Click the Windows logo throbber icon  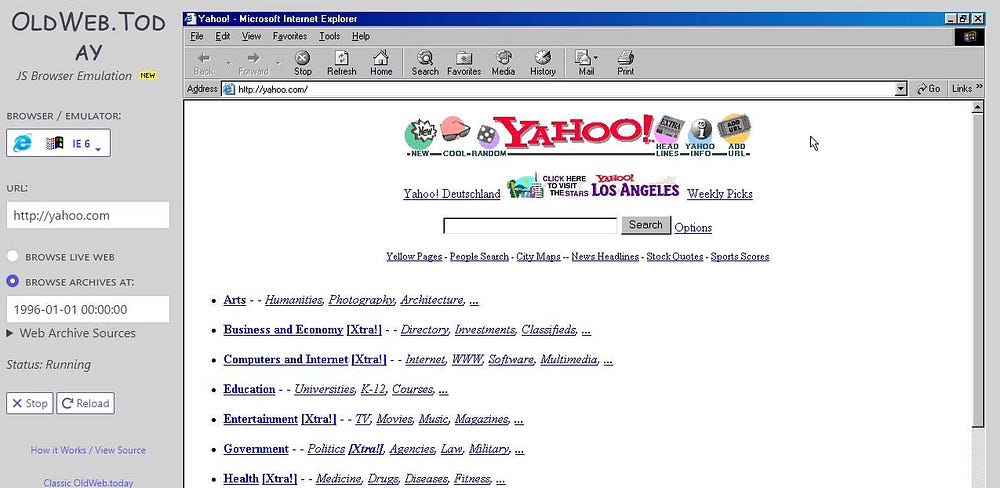click(969, 37)
